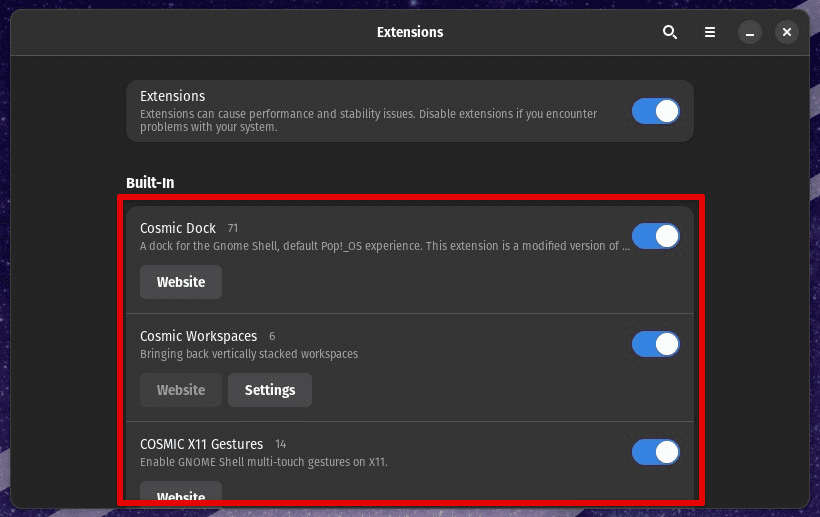
Task: Open Settings for Cosmic Workspaces
Action: tap(270, 390)
